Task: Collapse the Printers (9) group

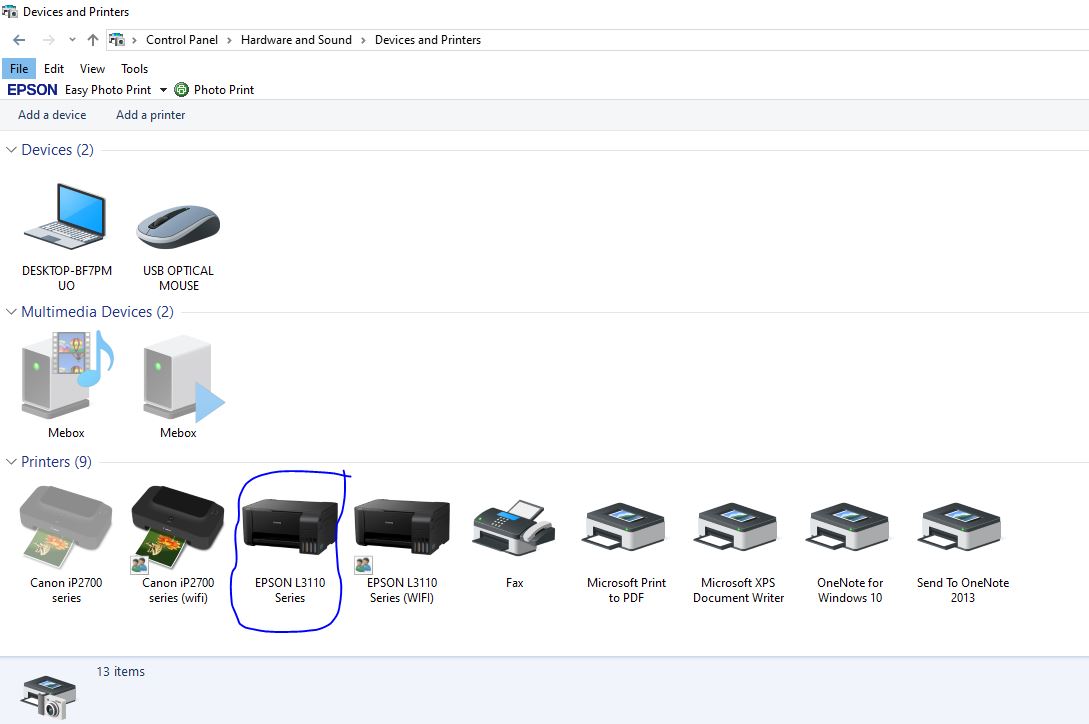Action: [11, 462]
